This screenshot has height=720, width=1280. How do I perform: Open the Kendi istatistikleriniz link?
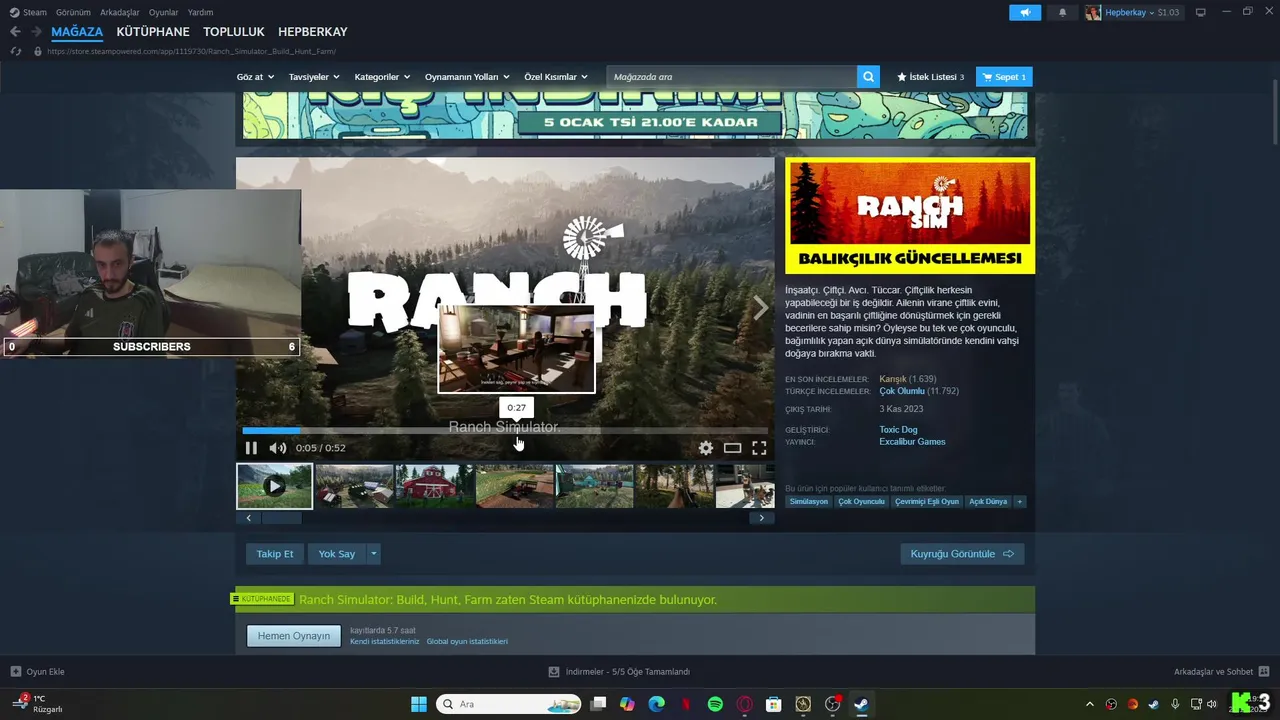[x=385, y=641]
